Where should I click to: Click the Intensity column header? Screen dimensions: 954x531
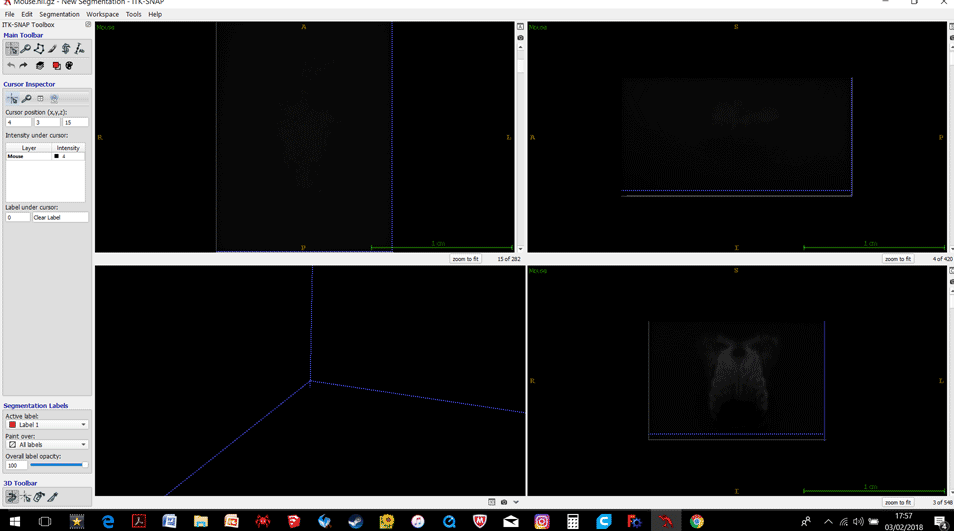pyautogui.click(x=68, y=148)
